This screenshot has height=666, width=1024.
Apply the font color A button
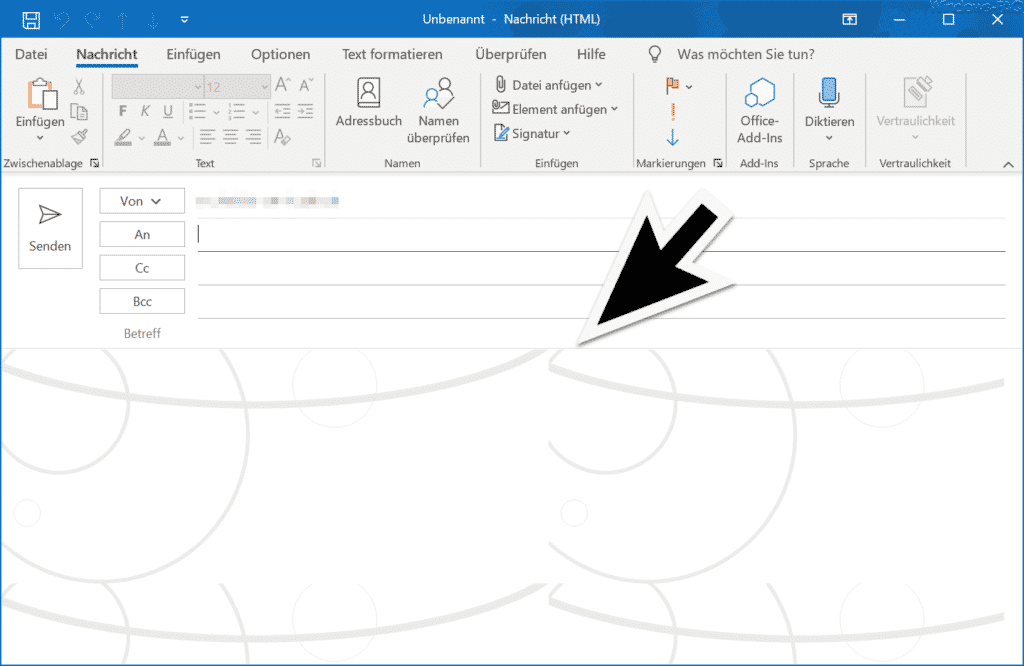[x=162, y=137]
